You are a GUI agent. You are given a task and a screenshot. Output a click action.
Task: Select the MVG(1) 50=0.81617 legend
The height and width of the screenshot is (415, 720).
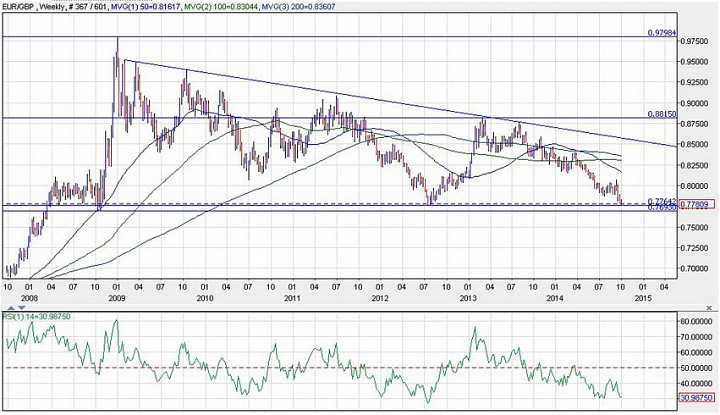[146, 6]
